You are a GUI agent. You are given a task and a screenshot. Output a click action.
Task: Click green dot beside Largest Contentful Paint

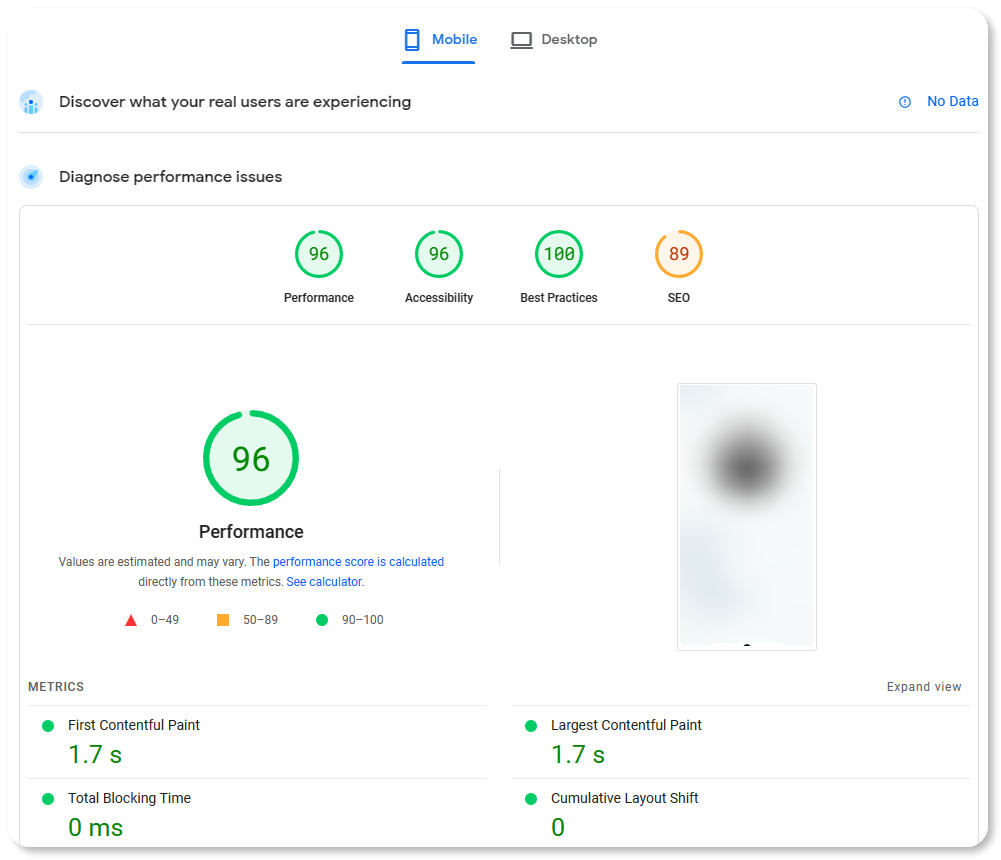[x=531, y=726]
